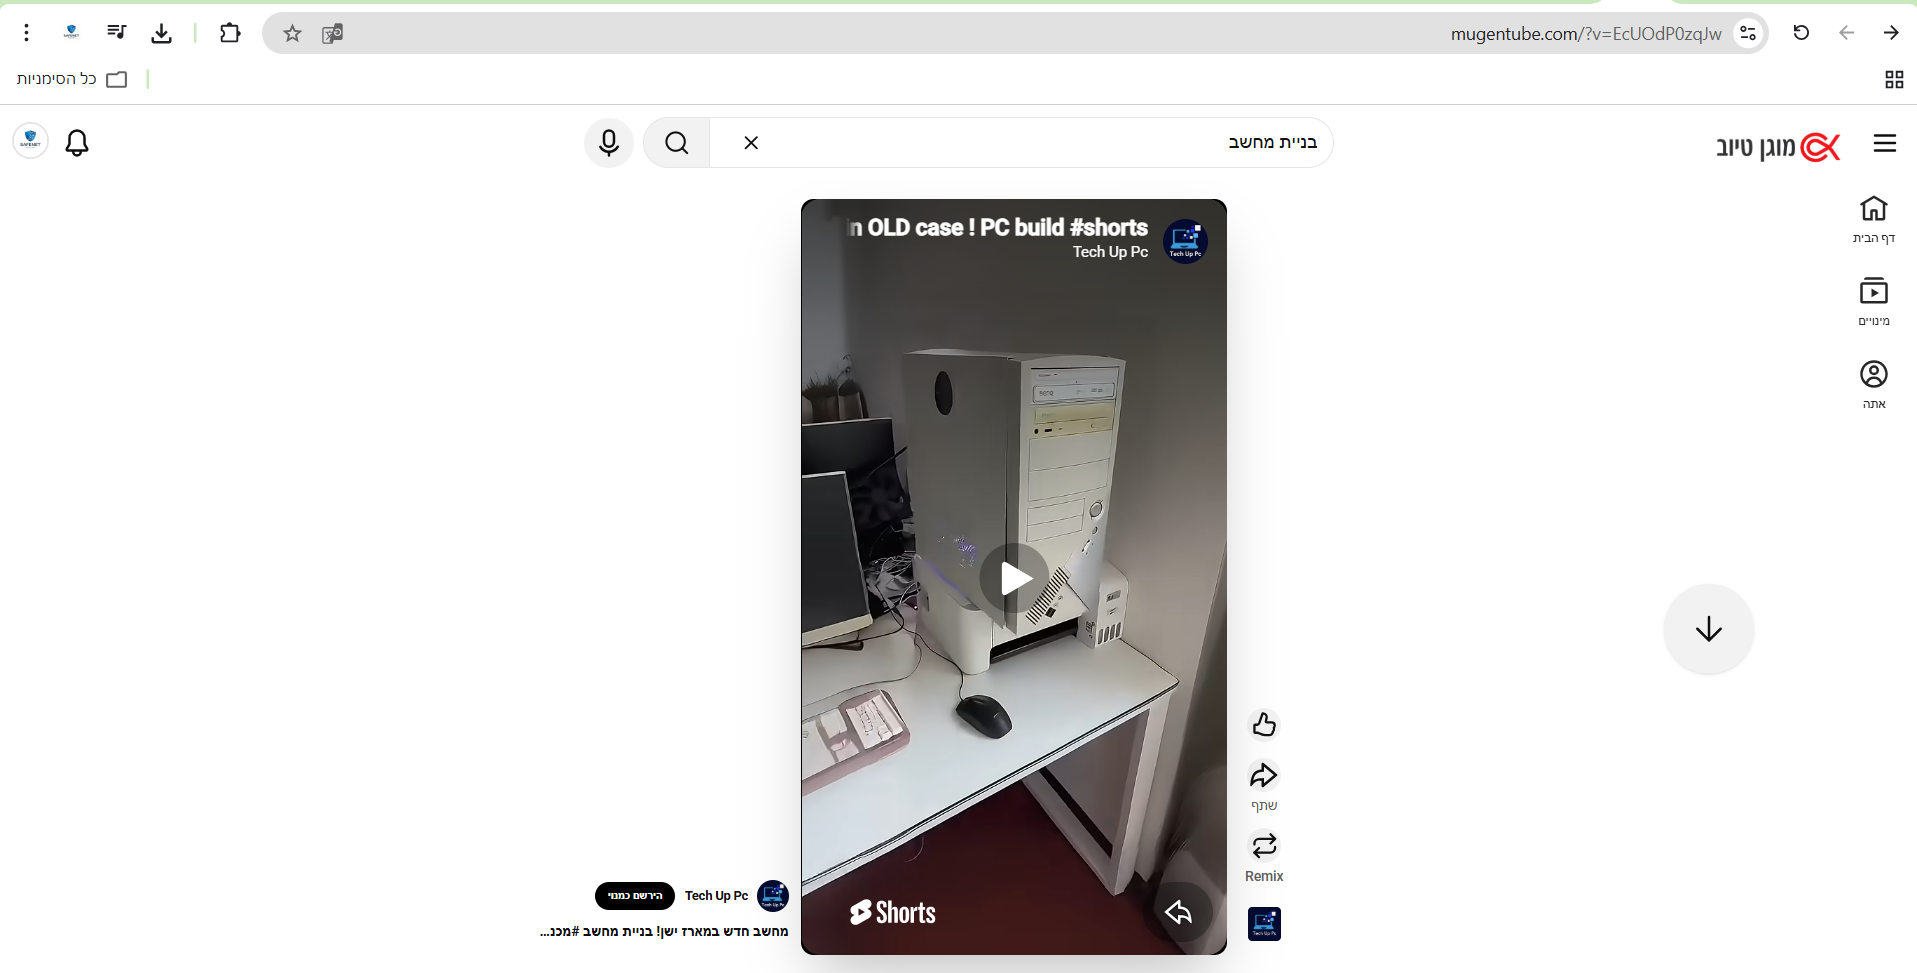
Task: Play the Shorts video
Action: pyautogui.click(x=1014, y=578)
